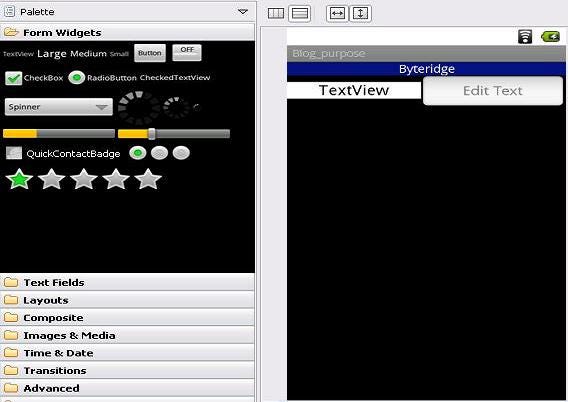Choose the Spinner widget
The height and width of the screenshot is (402, 568).
[59, 107]
